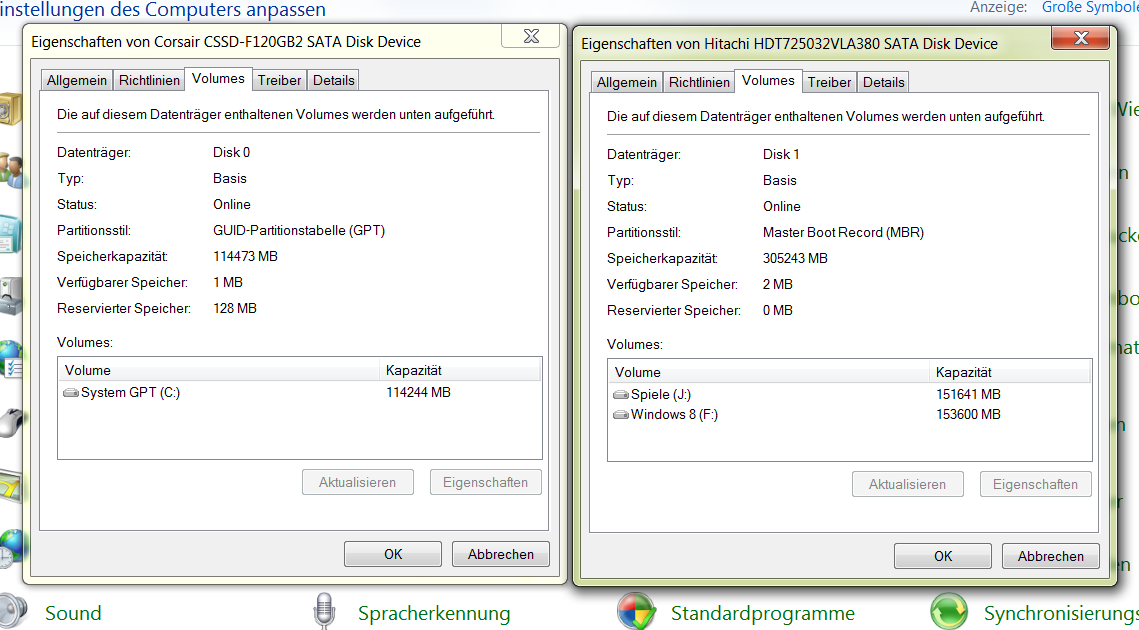Viewport: 1139px width, 630px height.
Task: Click Kapazität column header in Corsair list
Action: pyautogui.click(x=460, y=370)
